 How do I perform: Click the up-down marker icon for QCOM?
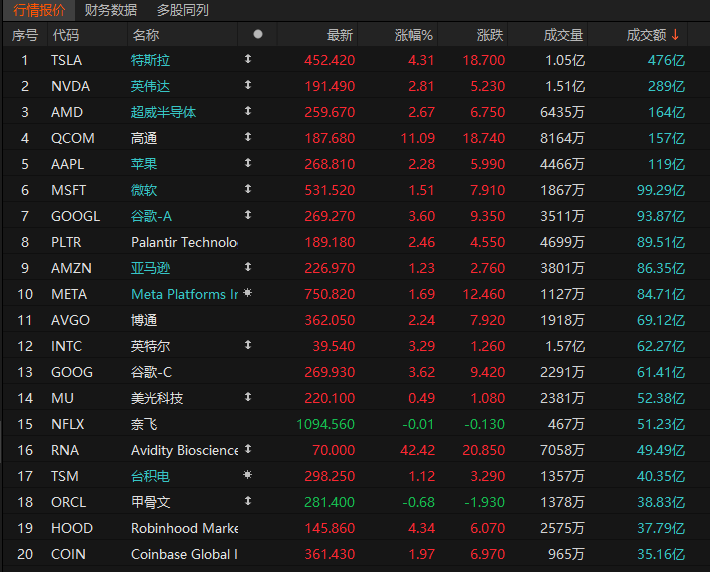tap(248, 137)
